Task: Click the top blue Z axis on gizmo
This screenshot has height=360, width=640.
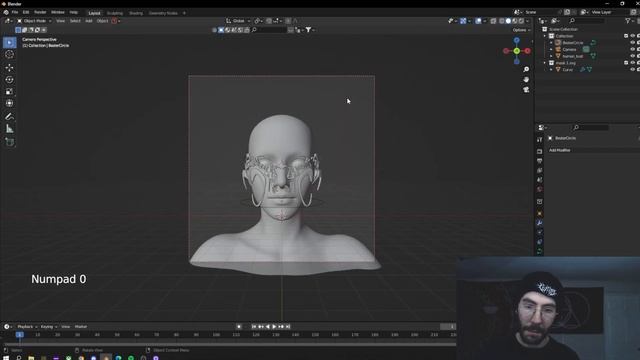Action: pyautogui.click(x=517, y=40)
